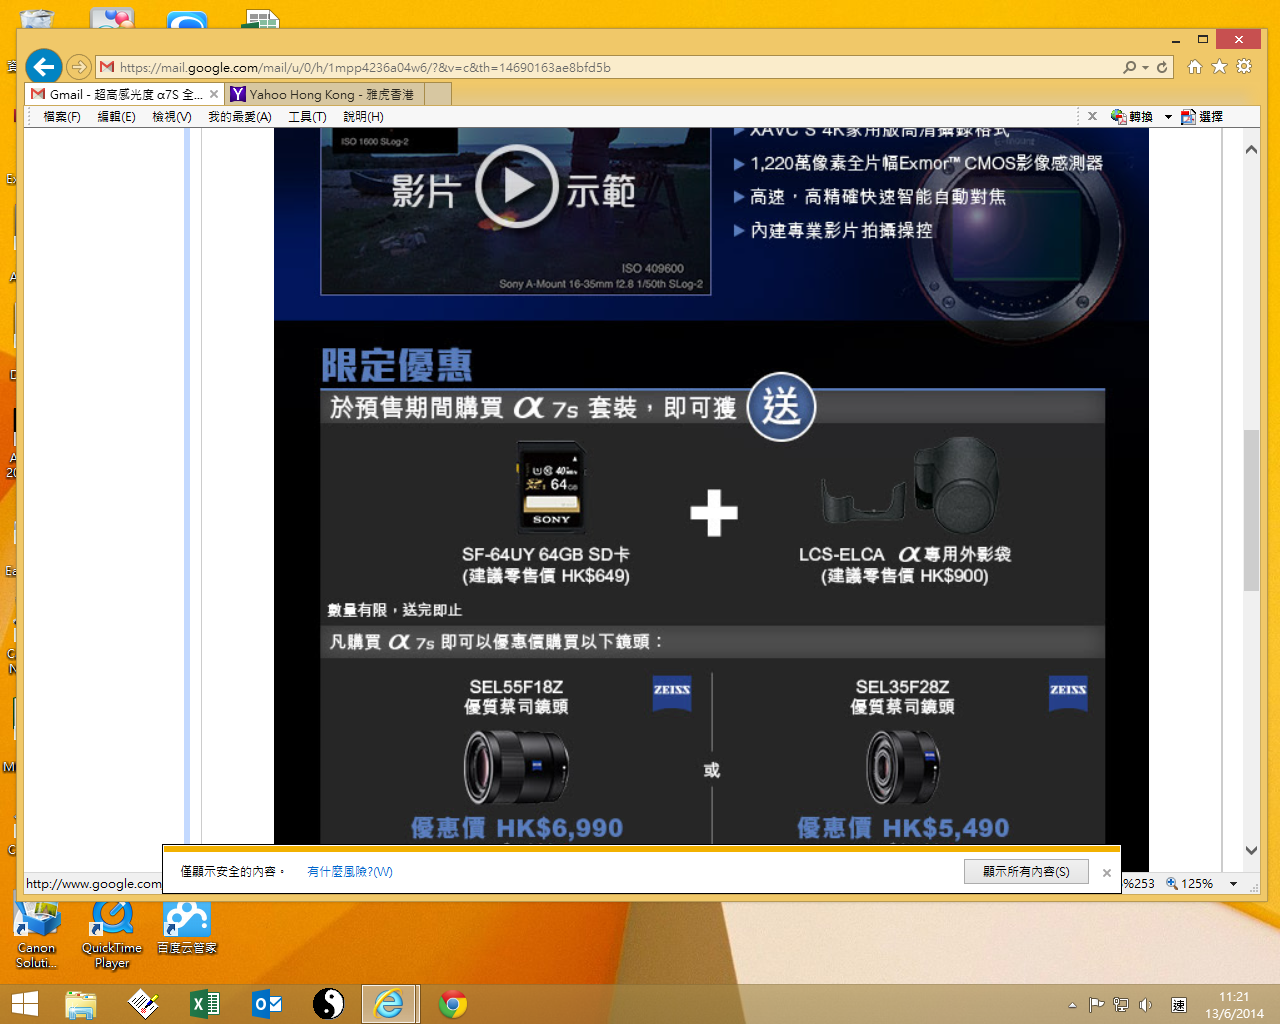The image size is (1280, 1024).
Task: Click the 轉換 toolbar button
Action: 1132,117
